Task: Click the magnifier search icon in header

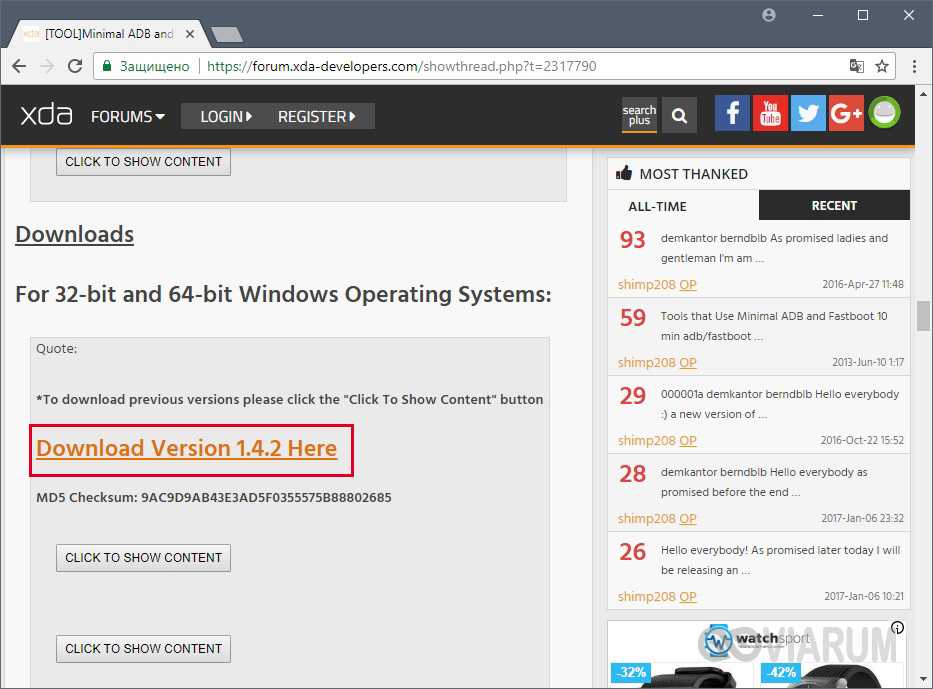Action: pos(679,115)
